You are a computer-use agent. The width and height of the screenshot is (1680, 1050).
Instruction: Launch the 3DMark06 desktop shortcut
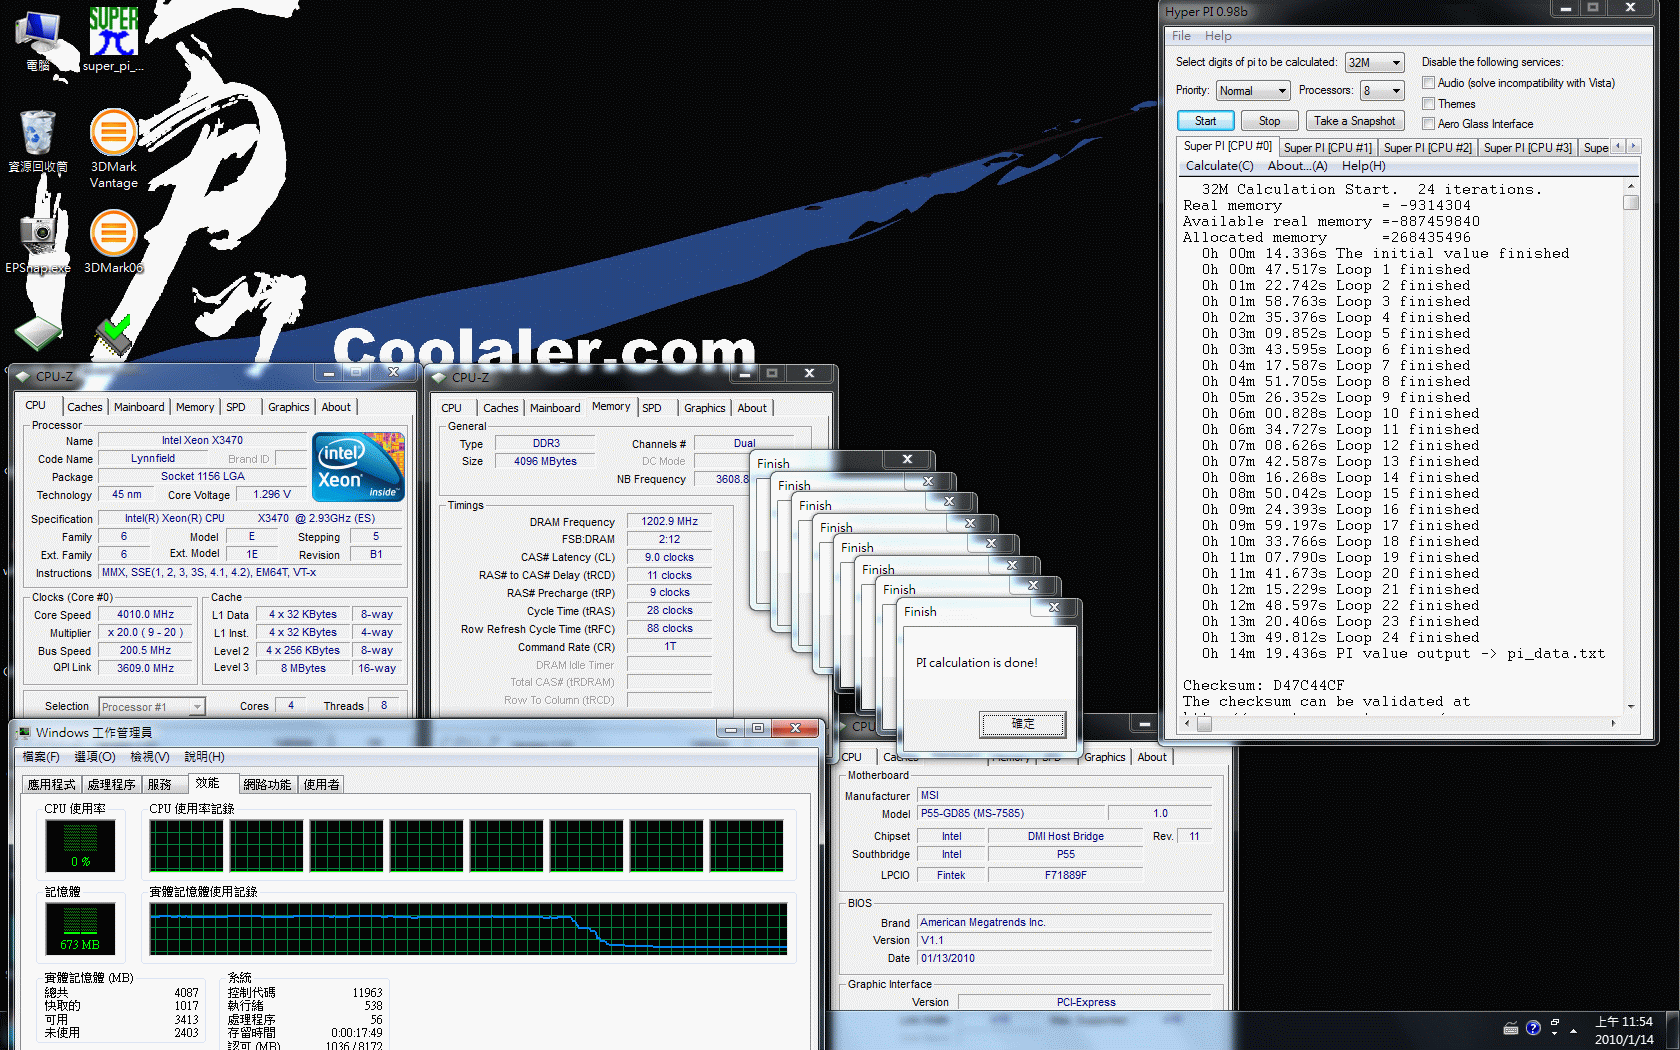point(114,242)
